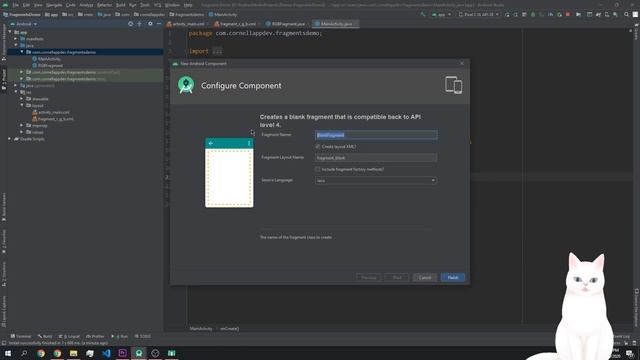Click the Fragment Name input field
The height and width of the screenshot is (360, 640).
tap(376, 135)
